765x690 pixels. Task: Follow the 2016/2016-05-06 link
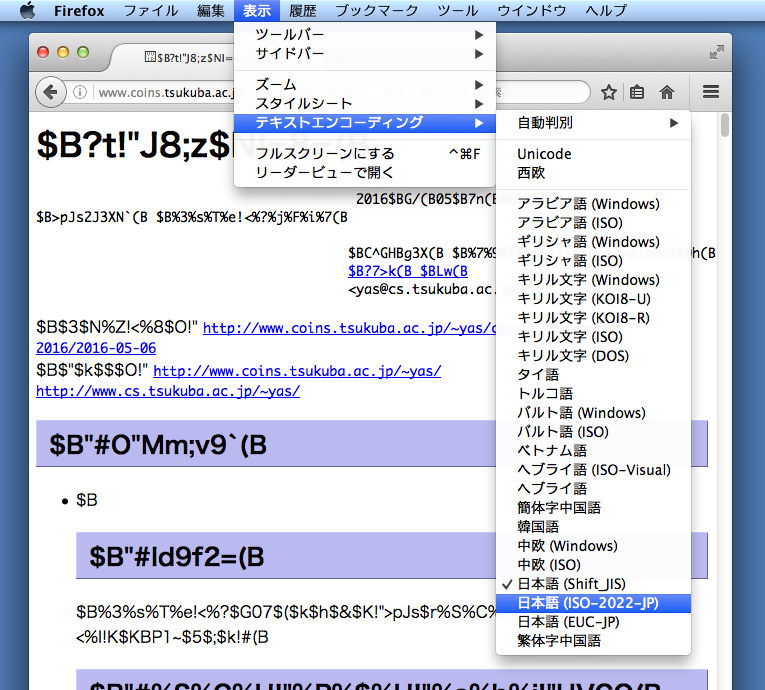click(96, 348)
